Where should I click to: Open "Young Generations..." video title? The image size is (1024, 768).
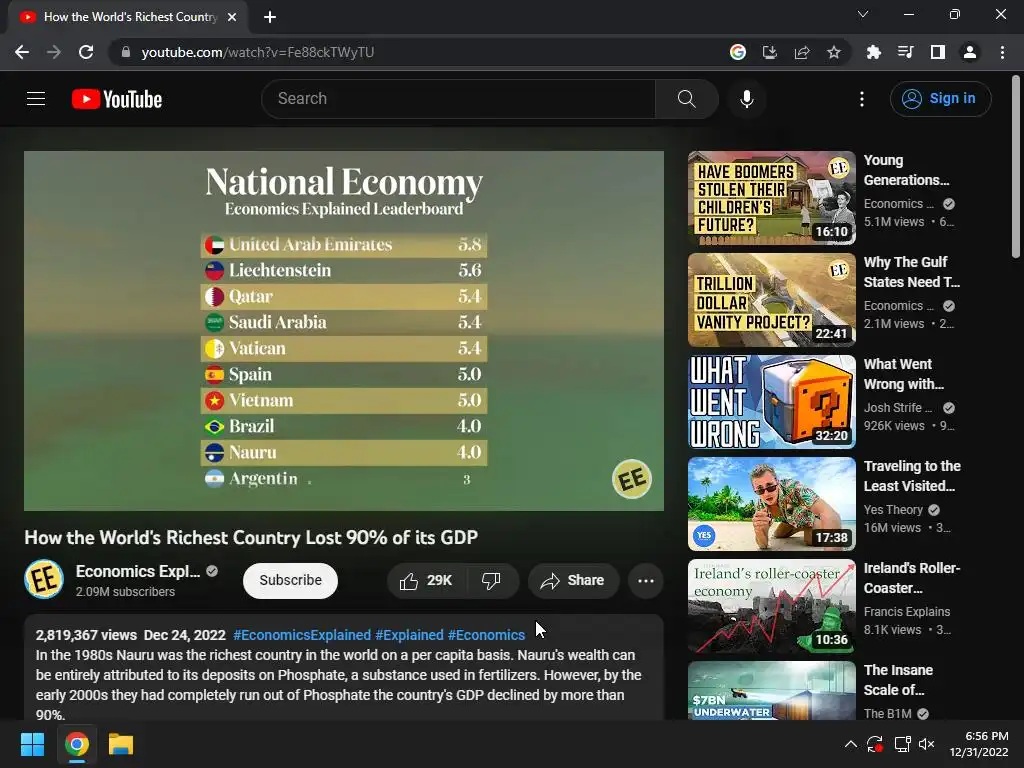coord(906,170)
